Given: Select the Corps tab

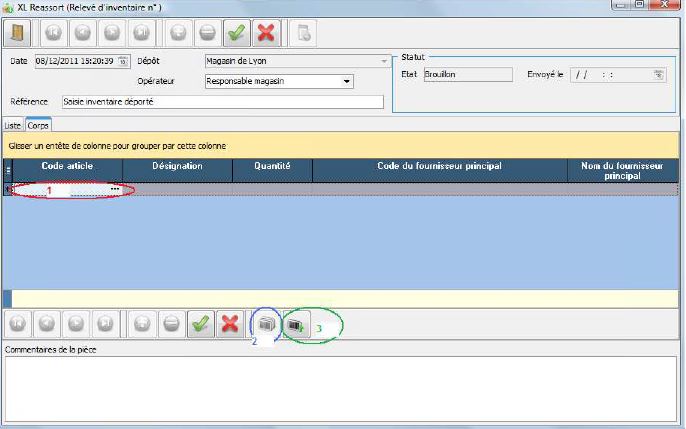Looking at the screenshot, I should pyautogui.click(x=39, y=125).
